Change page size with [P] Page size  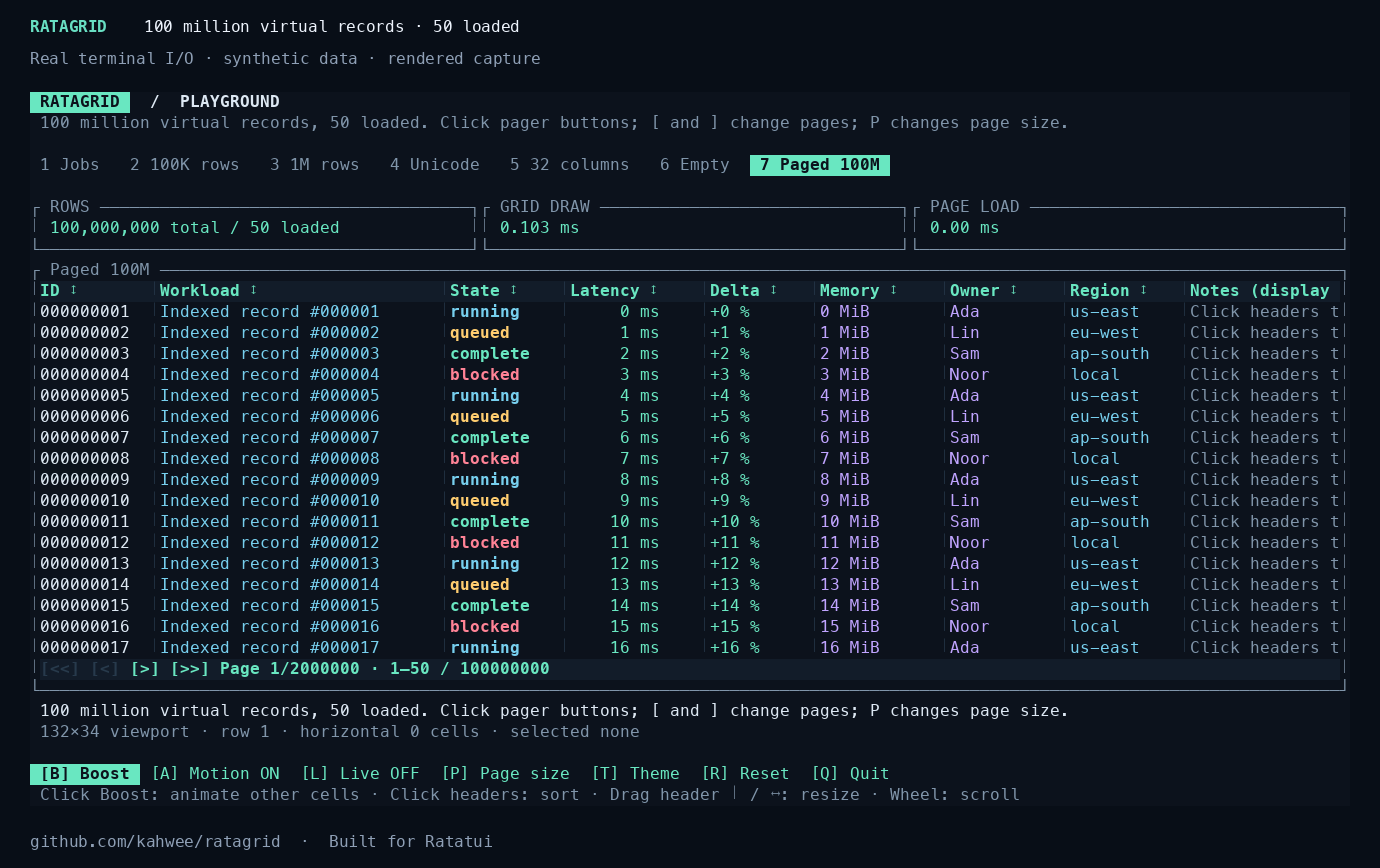[505, 774]
